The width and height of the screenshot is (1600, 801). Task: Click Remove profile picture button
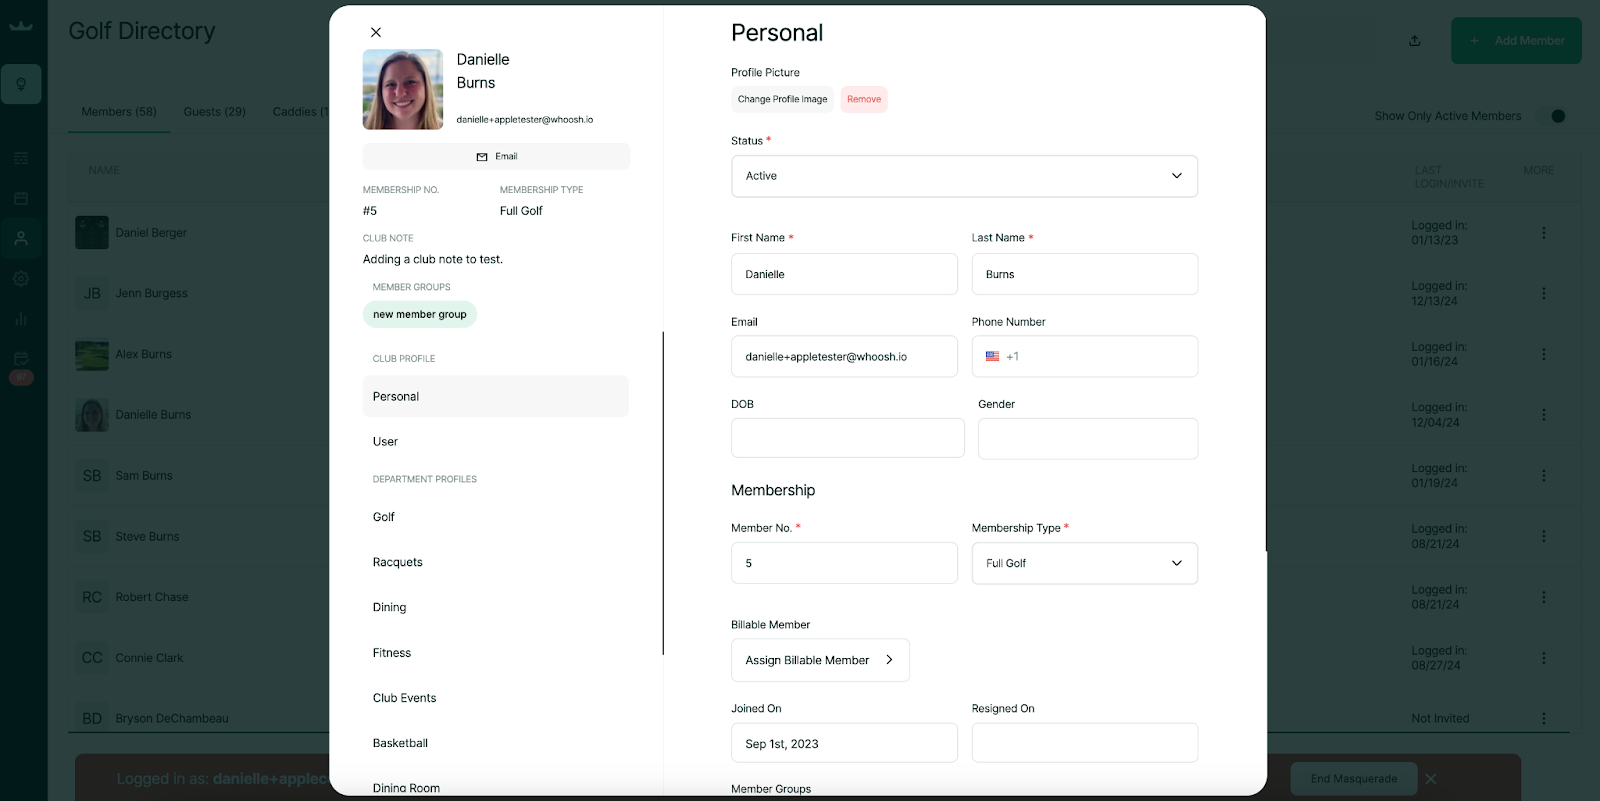click(x=864, y=100)
